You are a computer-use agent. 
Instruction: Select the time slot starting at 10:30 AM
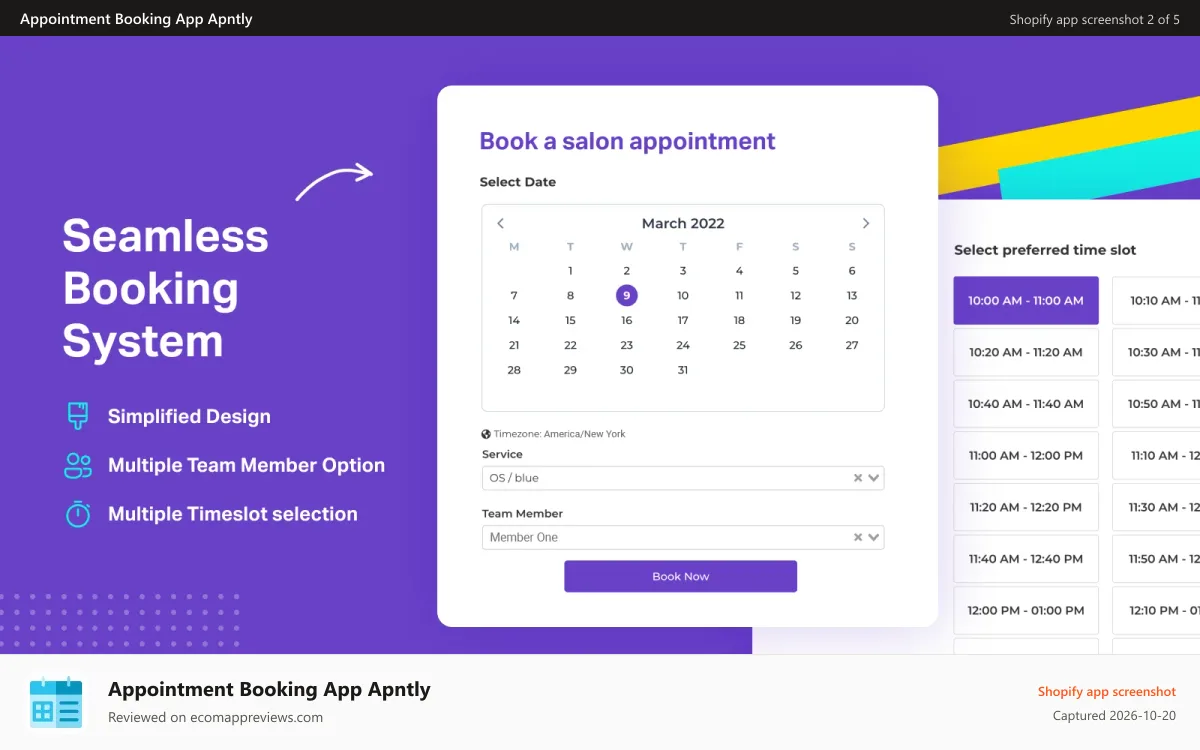1157,352
